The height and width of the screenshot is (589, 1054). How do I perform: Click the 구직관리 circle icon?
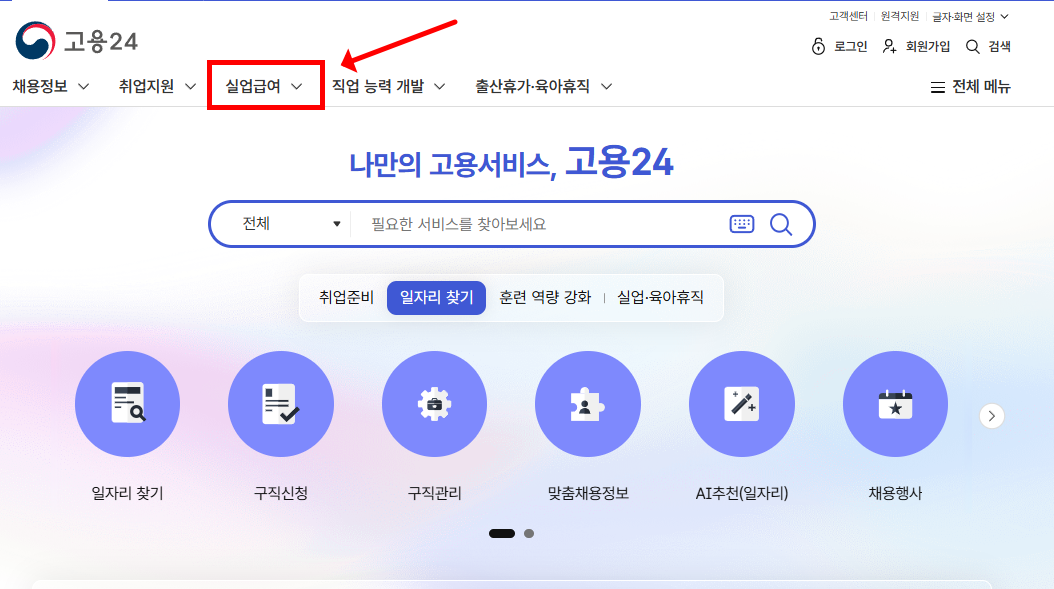pos(434,403)
